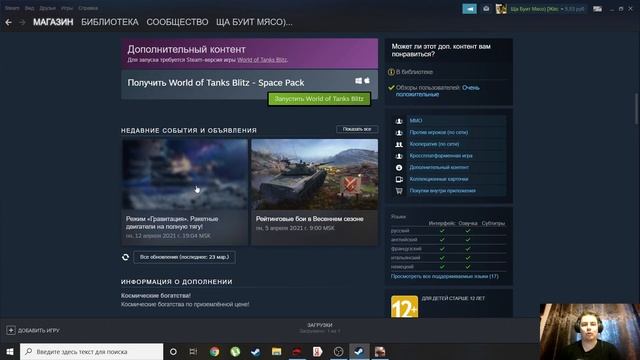This screenshot has width=640, height=360.
Task: Open OBS Studio from the taskbar
Action: coord(338,351)
